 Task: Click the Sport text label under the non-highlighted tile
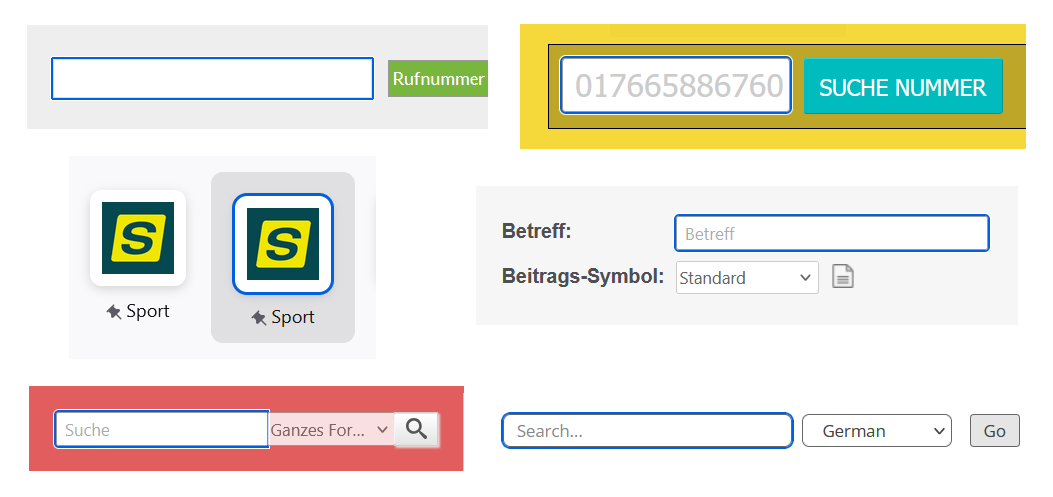coord(148,311)
